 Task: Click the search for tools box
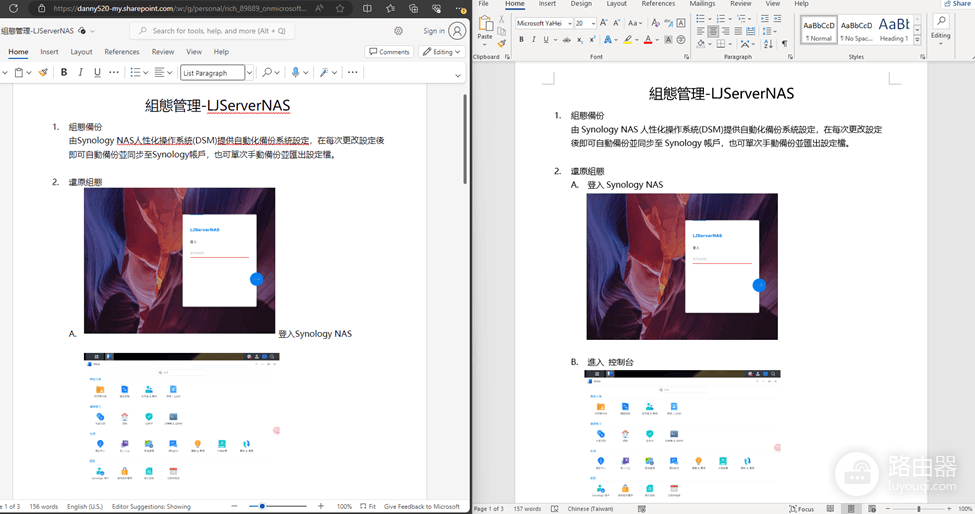(212, 30)
